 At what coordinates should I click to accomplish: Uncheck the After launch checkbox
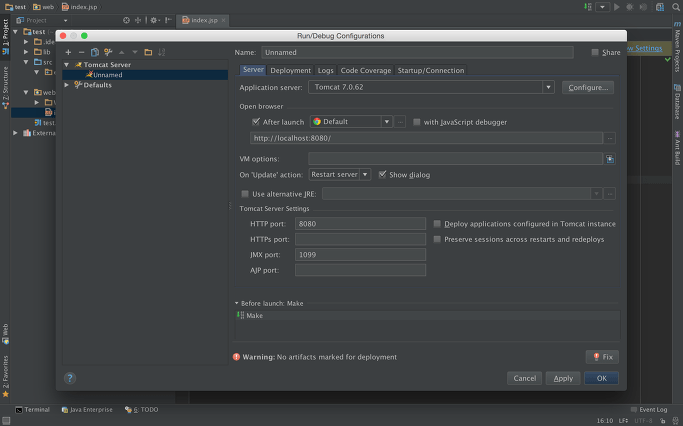tap(257, 122)
